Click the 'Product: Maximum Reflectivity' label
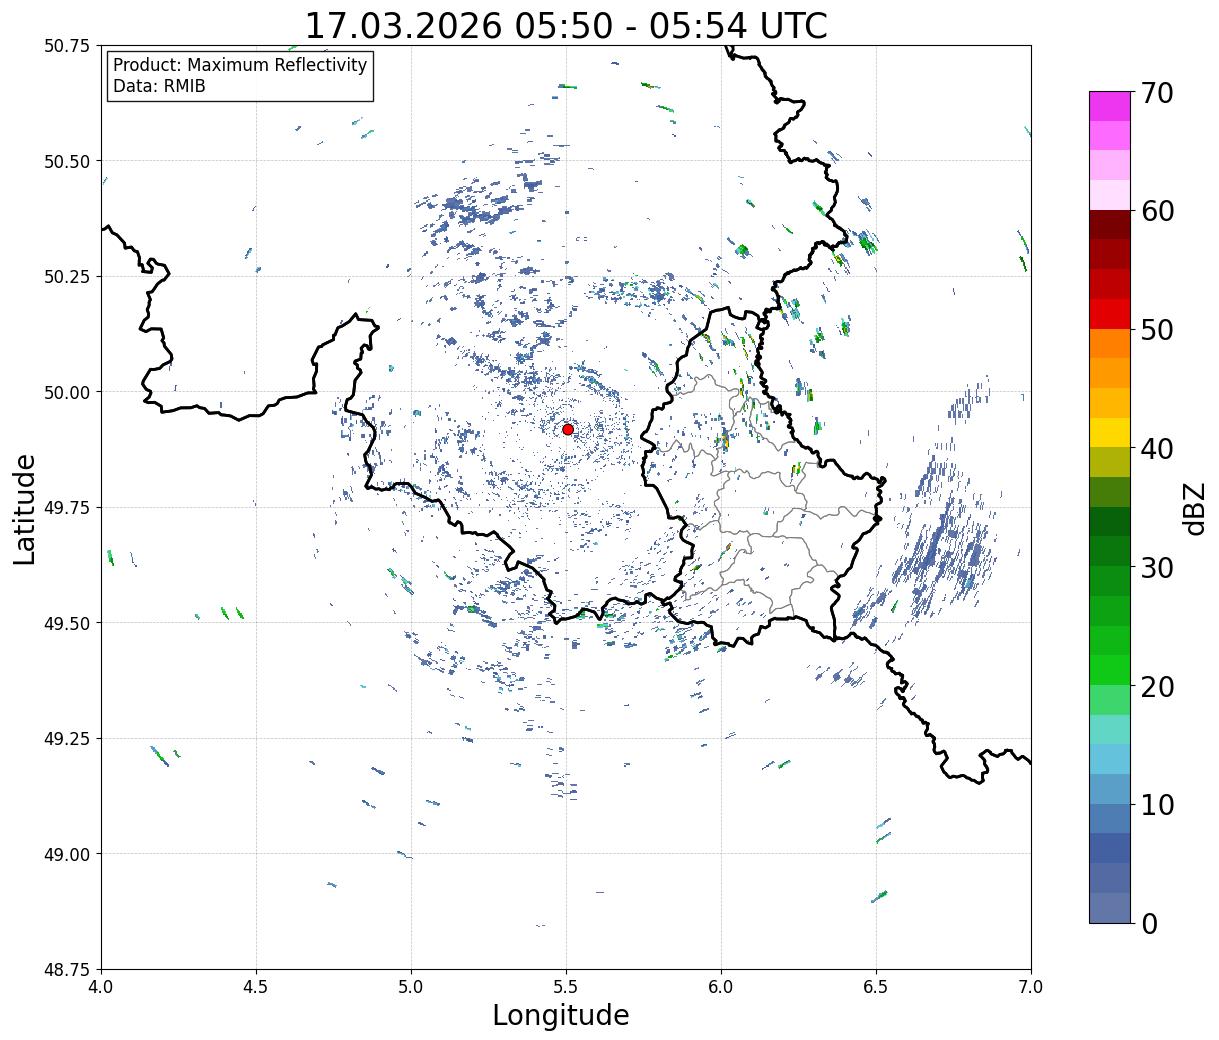The height and width of the screenshot is (1040, 1219). [x=240, y=65]
